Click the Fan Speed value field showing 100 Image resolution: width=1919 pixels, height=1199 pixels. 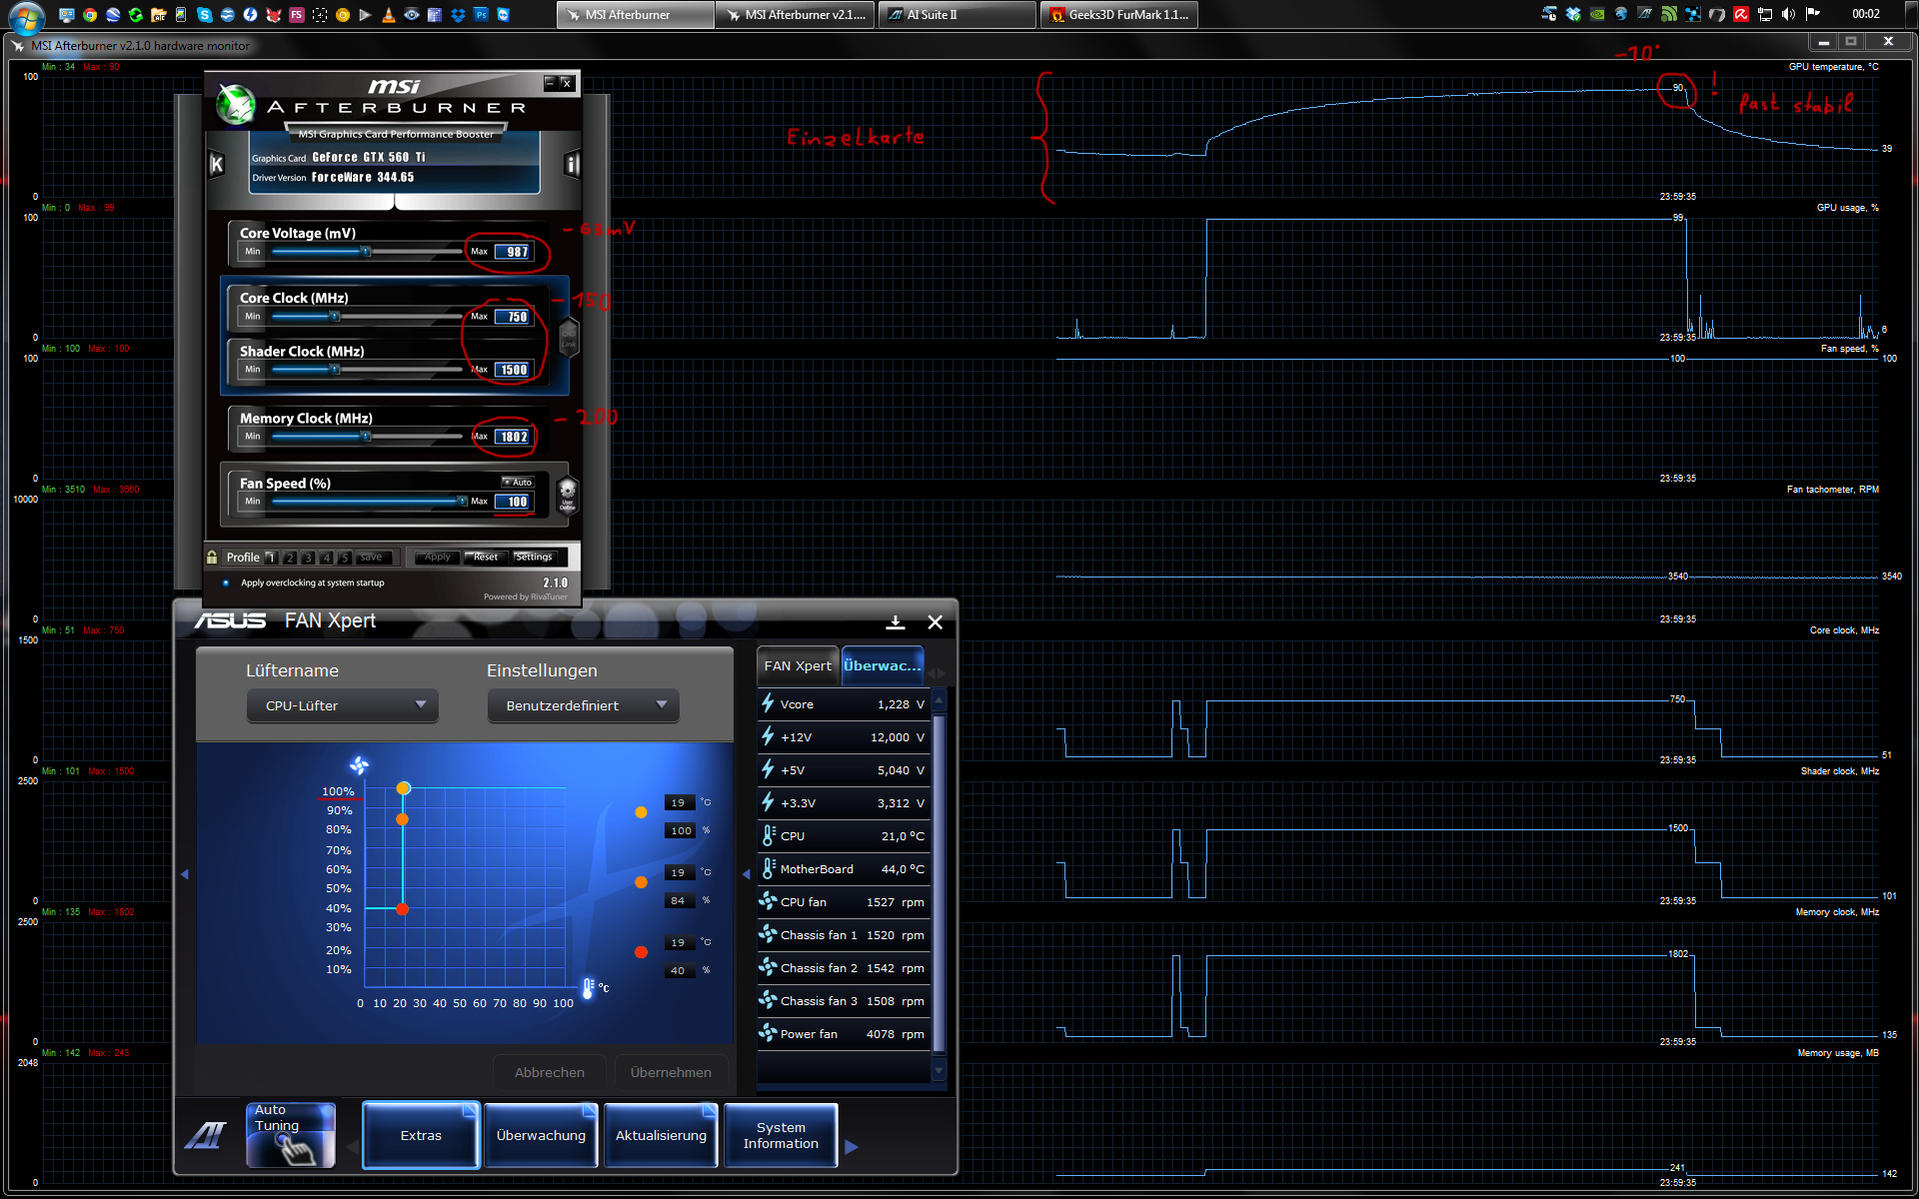pyautogui.click(x=514, y=502)
